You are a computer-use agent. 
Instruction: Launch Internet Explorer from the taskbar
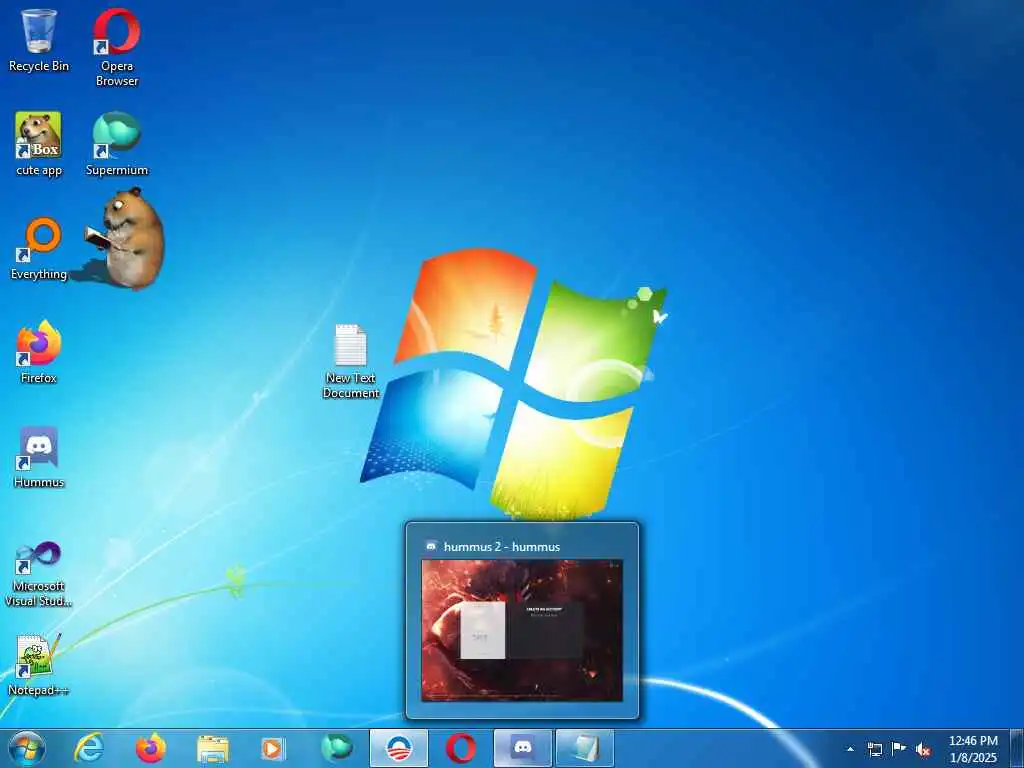(89, 748)
